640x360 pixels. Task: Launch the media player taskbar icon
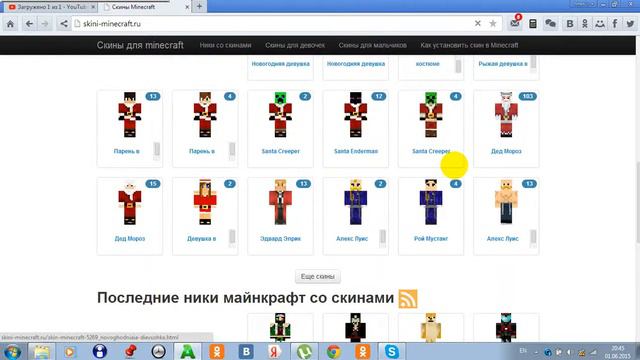[70, 351]
